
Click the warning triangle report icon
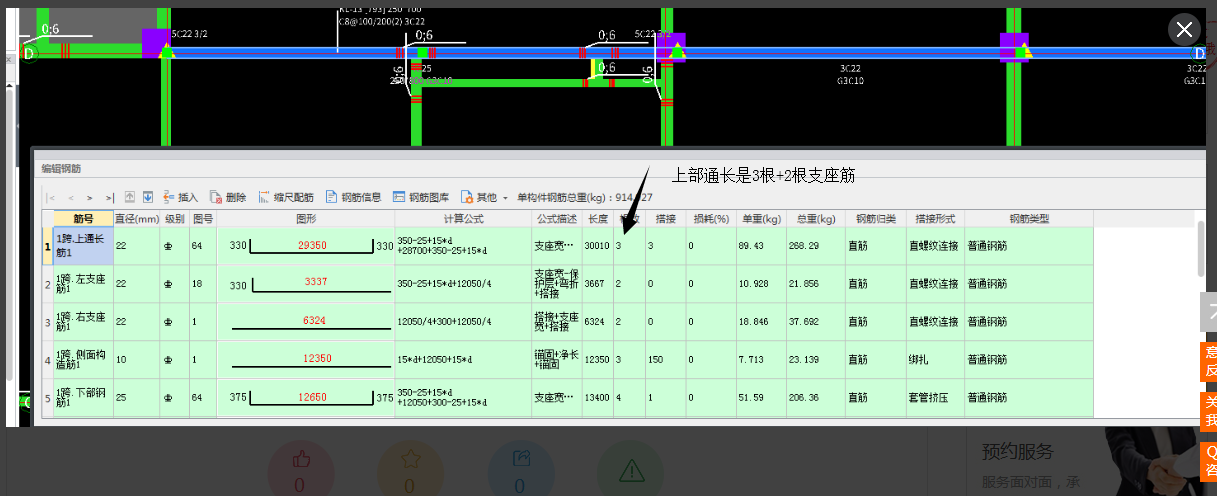(x=630, y=470)
